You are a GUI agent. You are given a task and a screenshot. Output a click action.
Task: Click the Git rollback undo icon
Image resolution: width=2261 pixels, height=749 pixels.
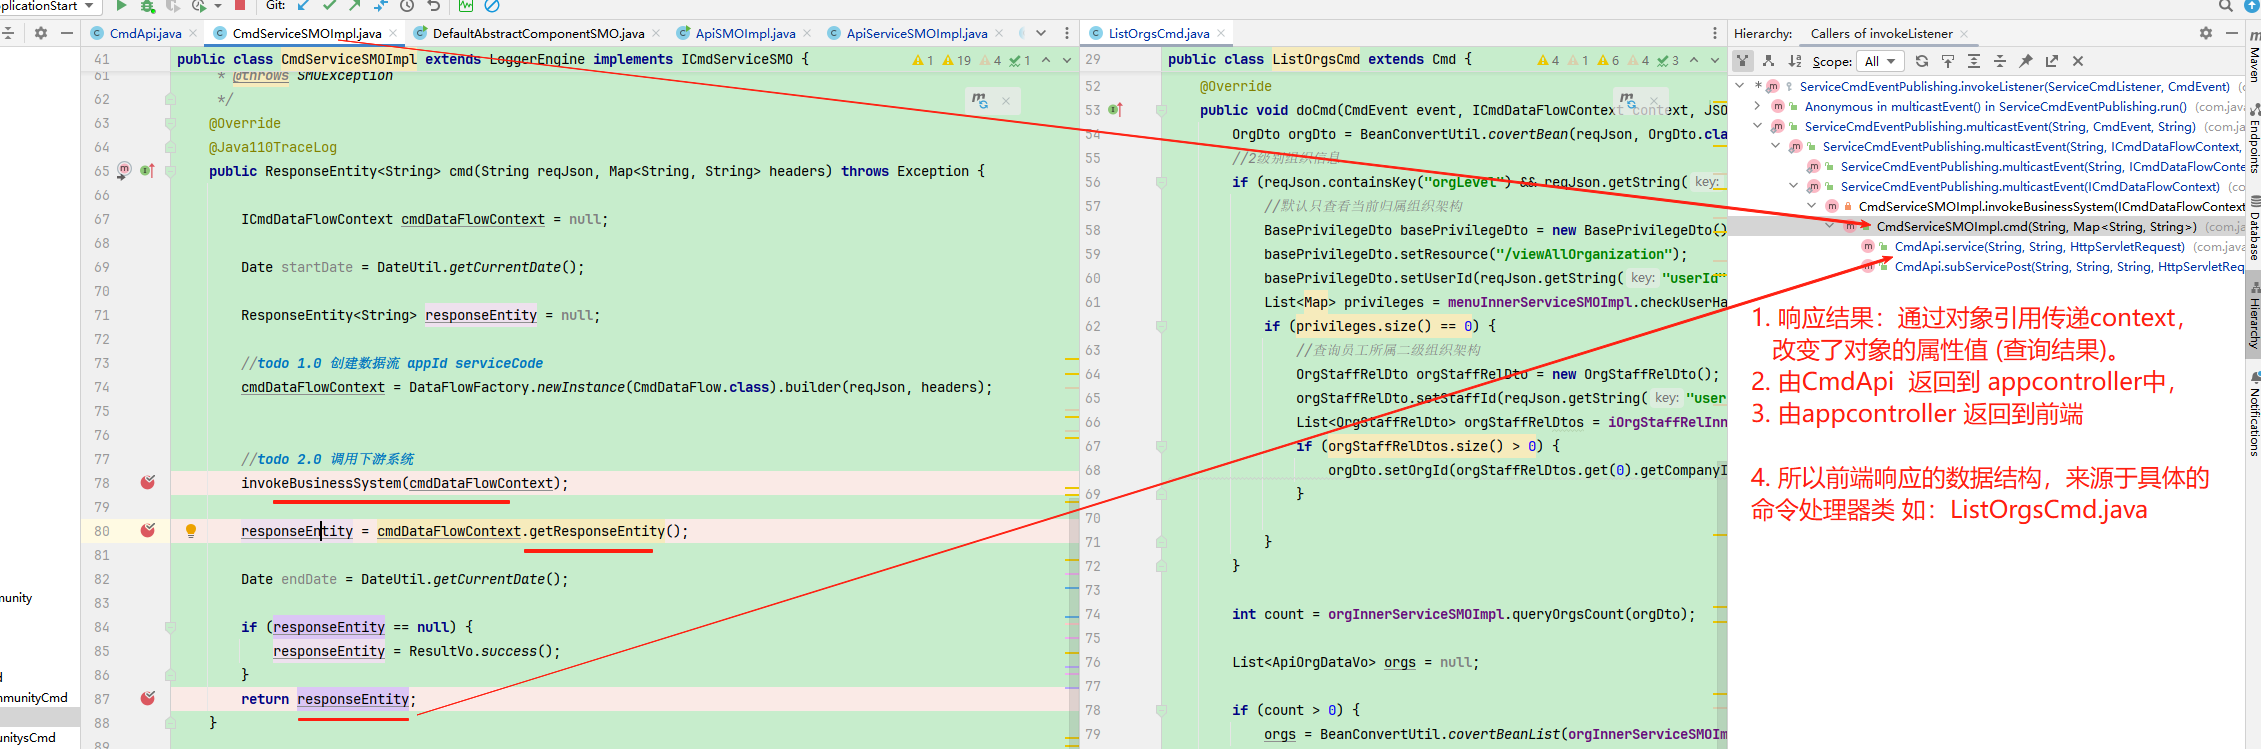(433, 6)
